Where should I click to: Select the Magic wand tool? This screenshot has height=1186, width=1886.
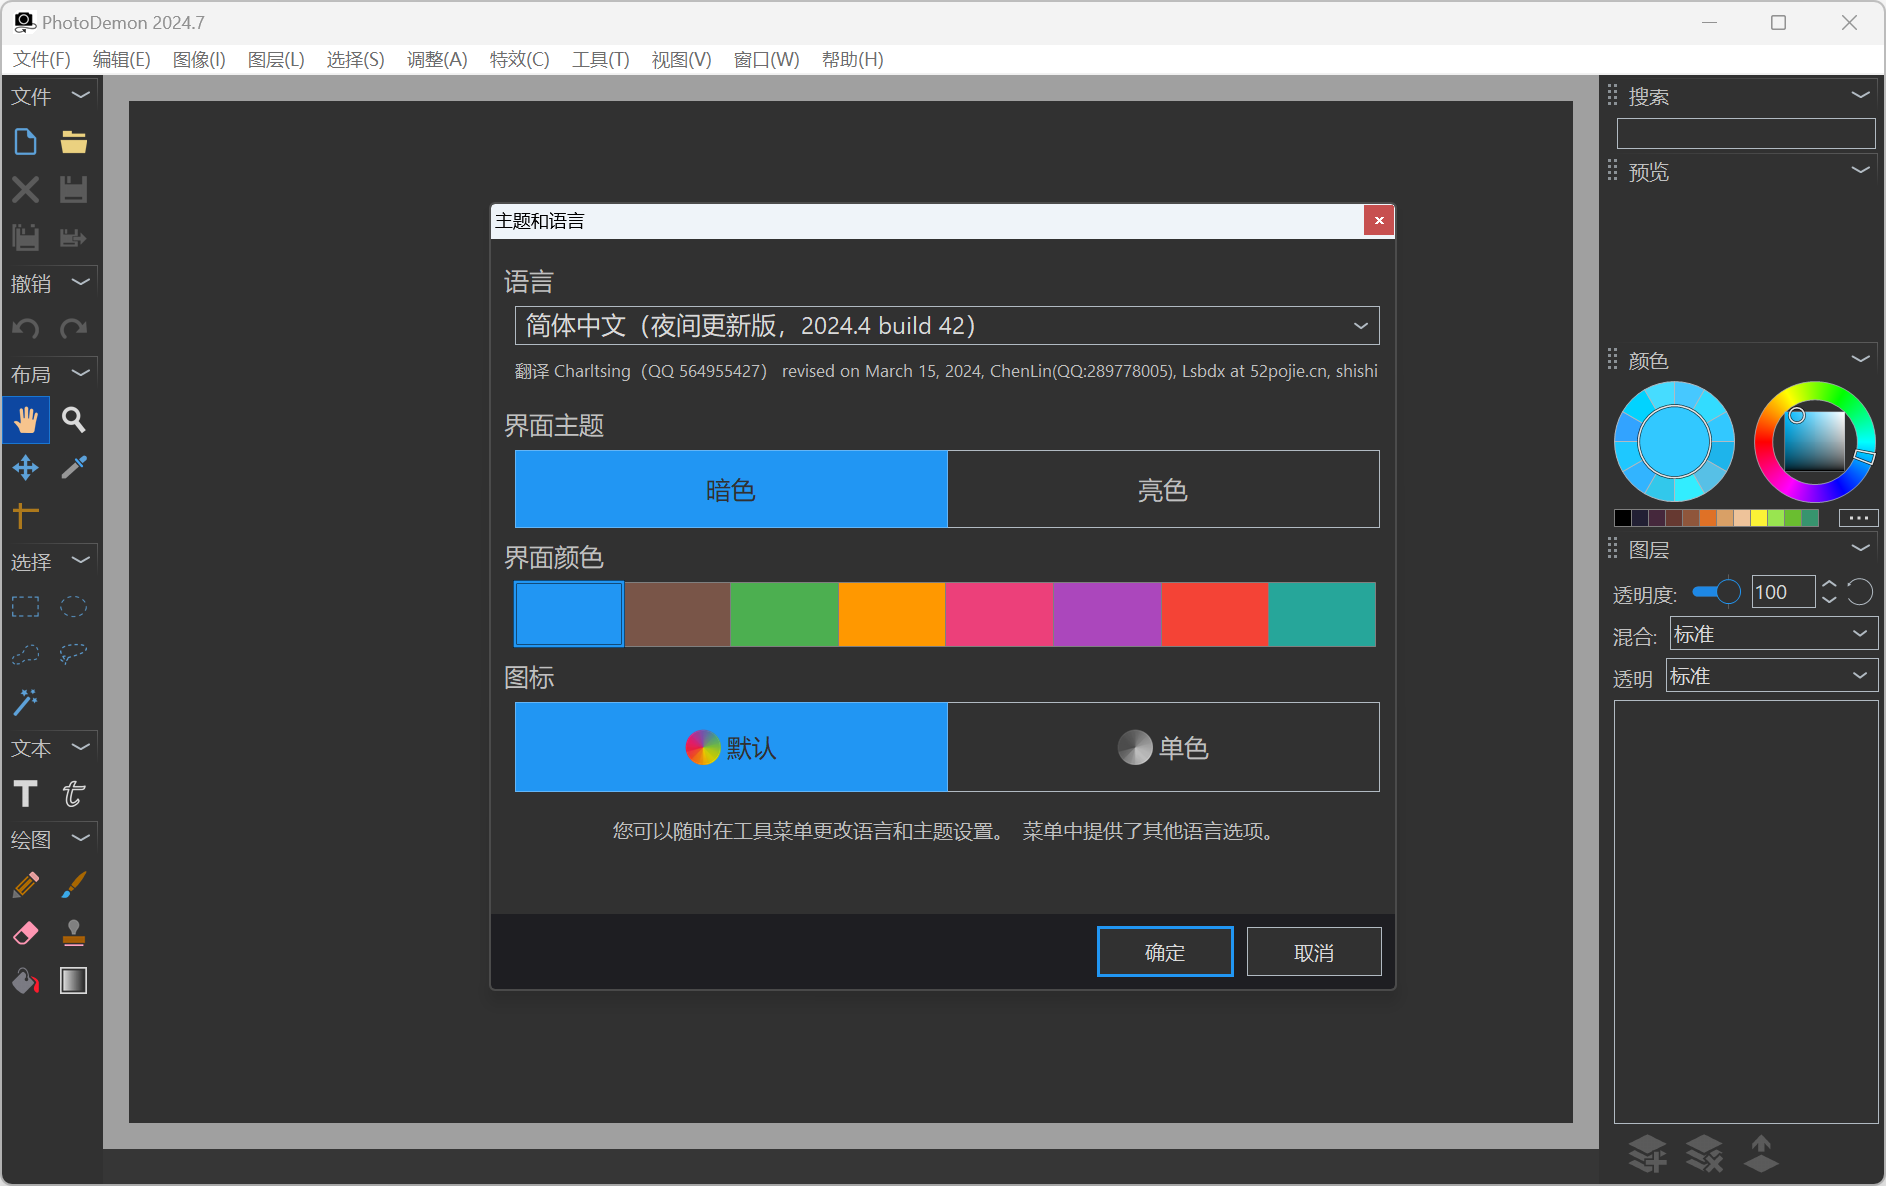pyautogui.click(x=26, y=702)
